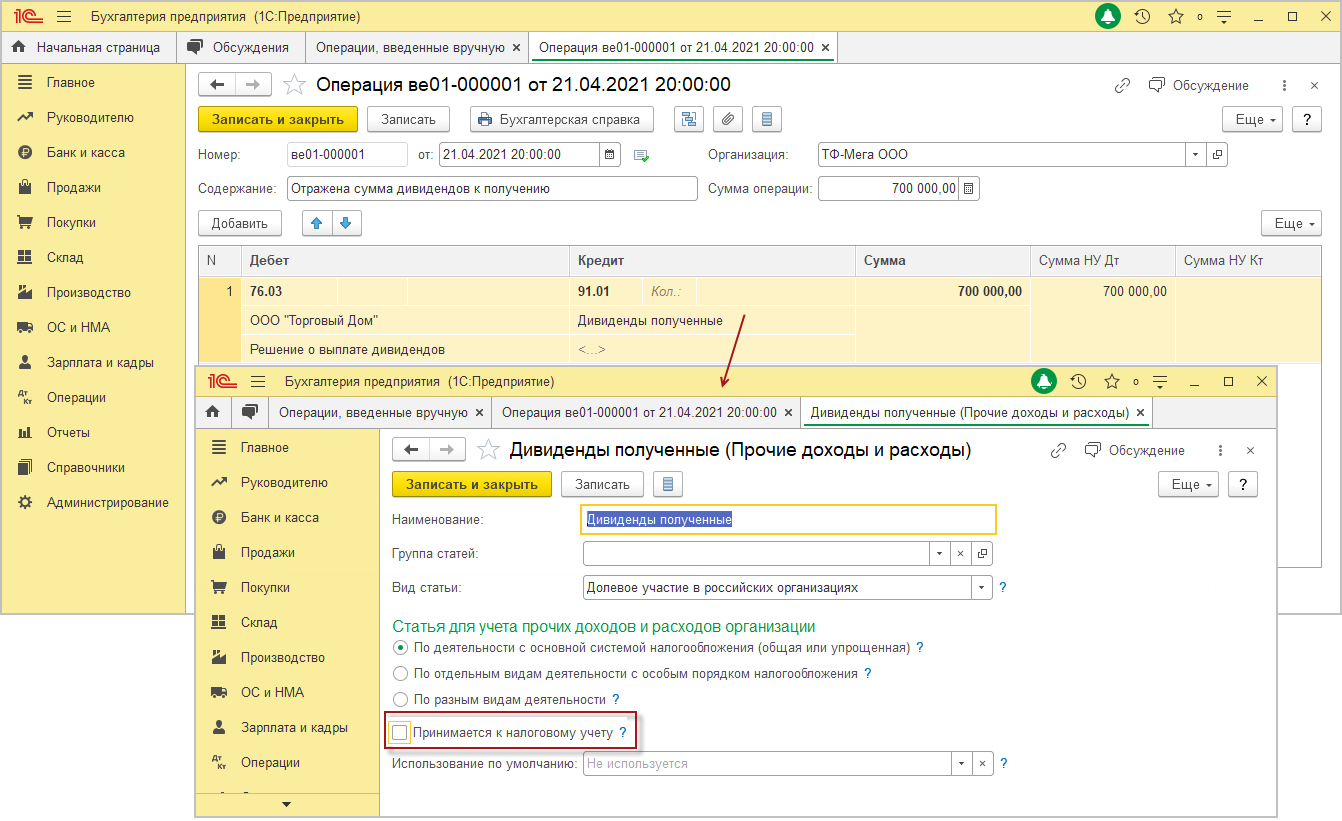Click green document posting status icon

641,155
